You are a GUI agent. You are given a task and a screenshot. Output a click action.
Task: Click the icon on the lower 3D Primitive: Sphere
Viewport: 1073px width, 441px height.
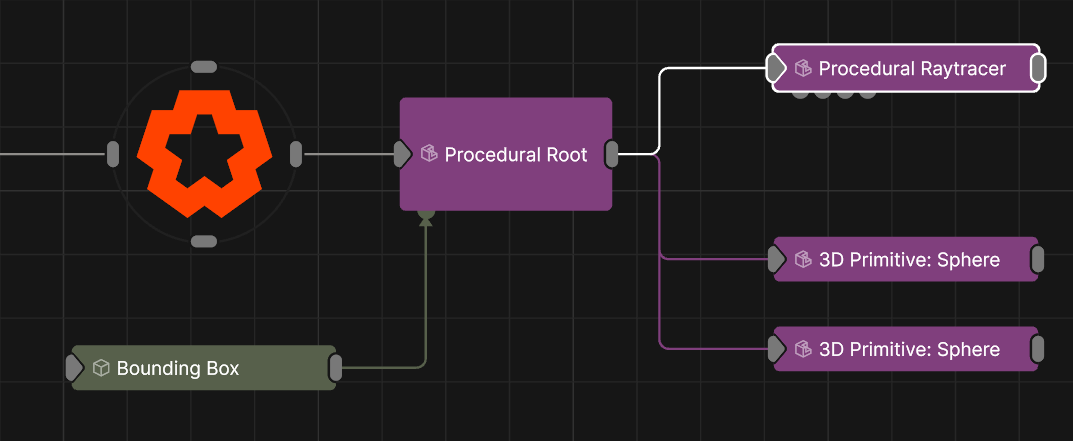pyautogui.click(x=803, y=349)
